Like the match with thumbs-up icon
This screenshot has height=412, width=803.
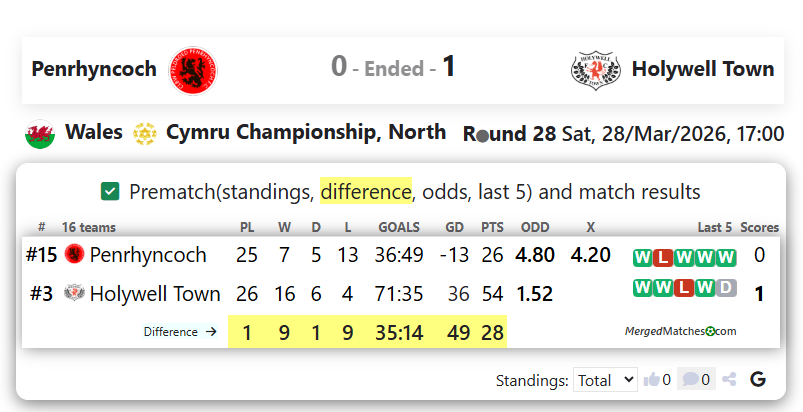coord(653,380)
